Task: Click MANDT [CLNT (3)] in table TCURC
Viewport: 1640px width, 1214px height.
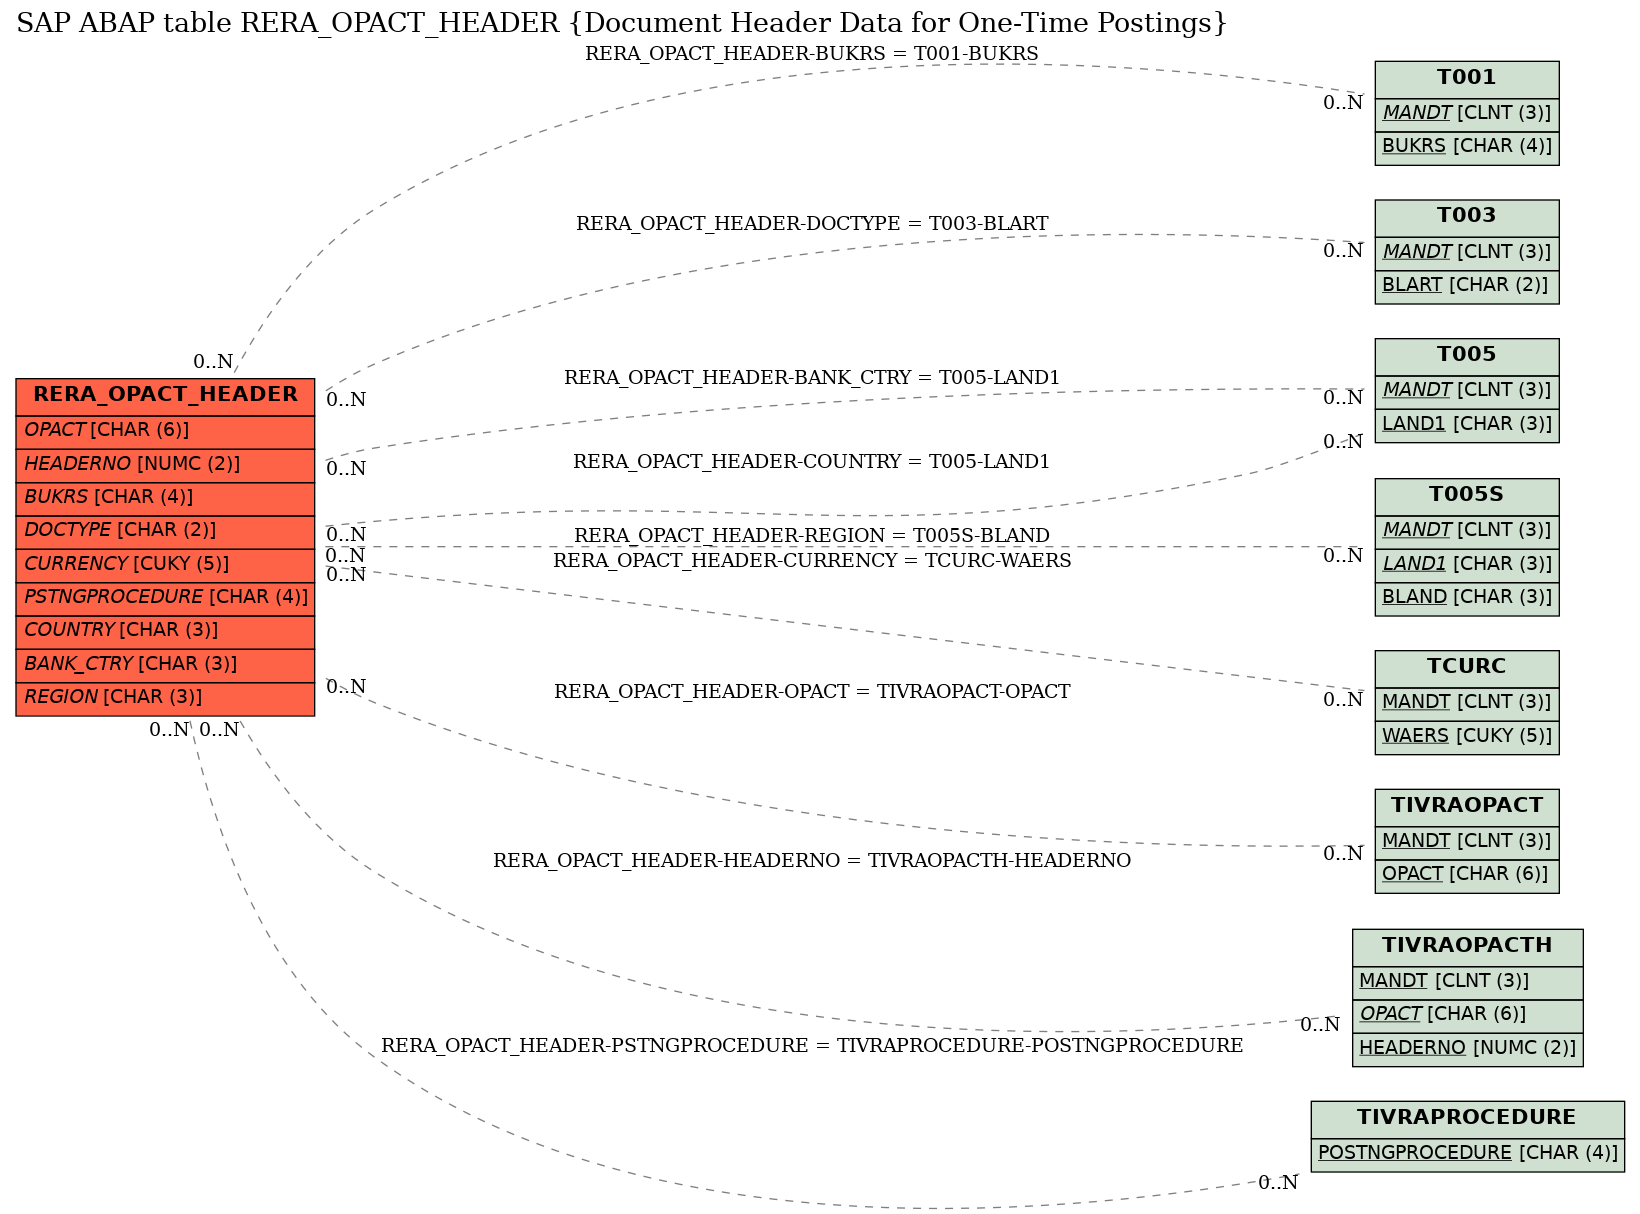Action: [x=1466, y=703]
